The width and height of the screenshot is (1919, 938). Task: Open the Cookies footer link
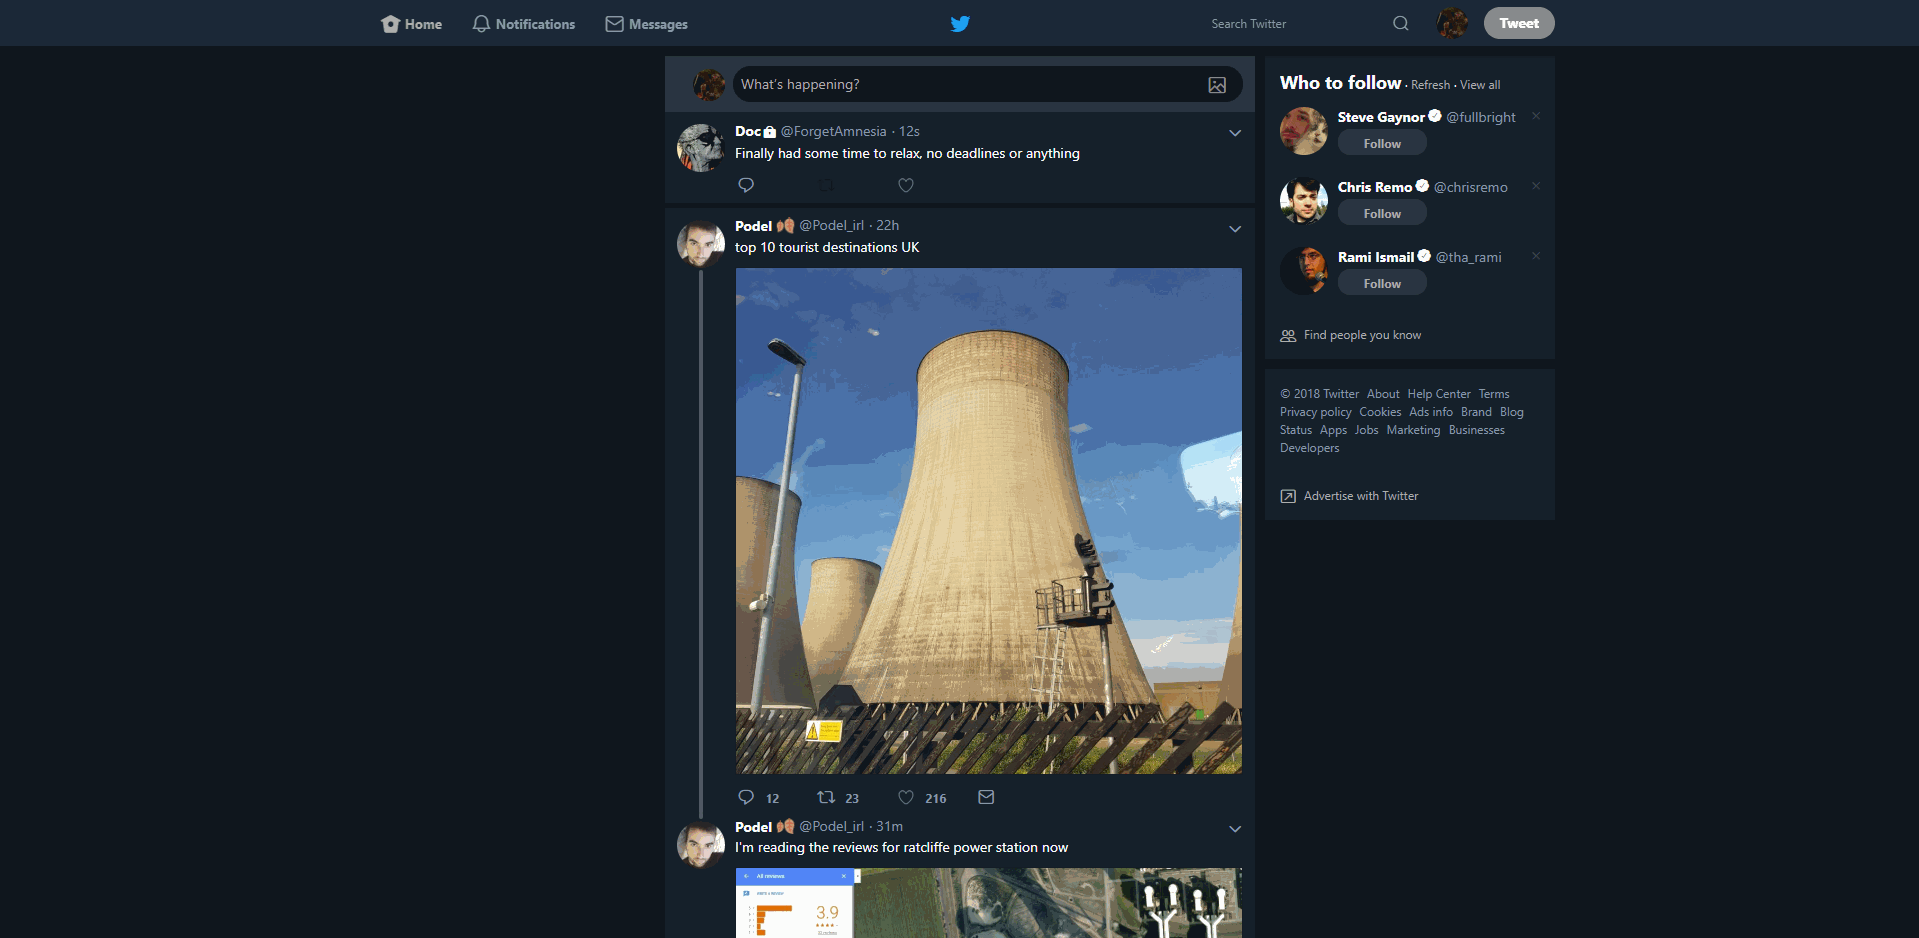[1380, 412]
